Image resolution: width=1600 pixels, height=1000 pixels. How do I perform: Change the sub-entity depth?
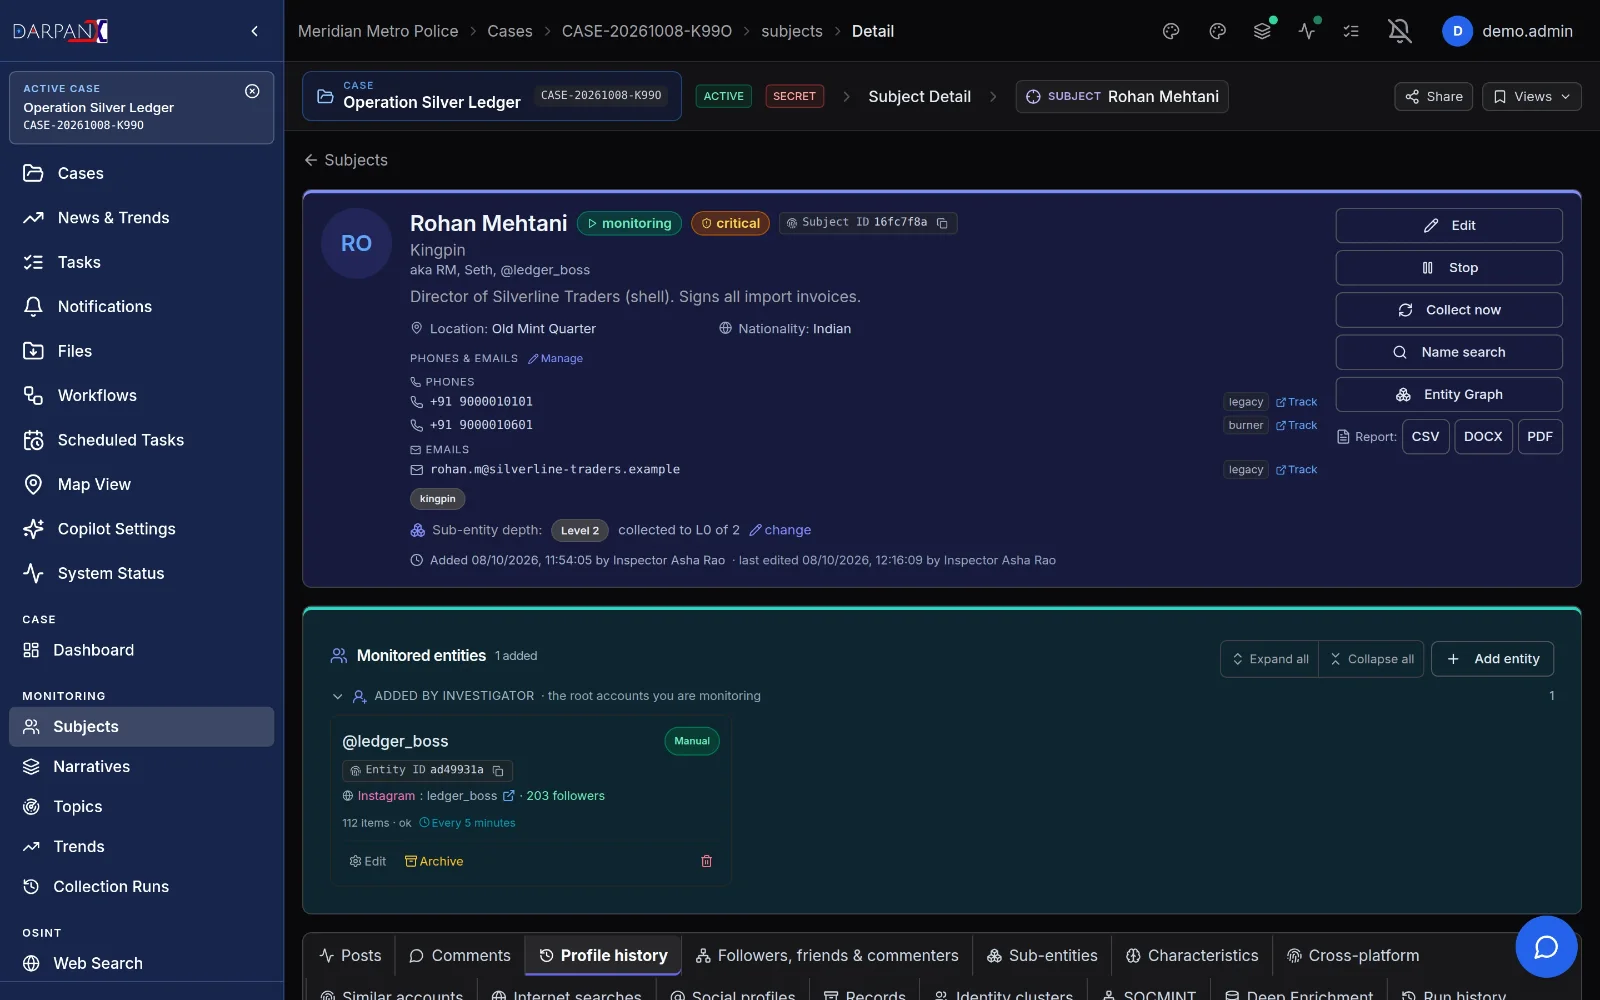pyautogui.click(x=780, y=530)
